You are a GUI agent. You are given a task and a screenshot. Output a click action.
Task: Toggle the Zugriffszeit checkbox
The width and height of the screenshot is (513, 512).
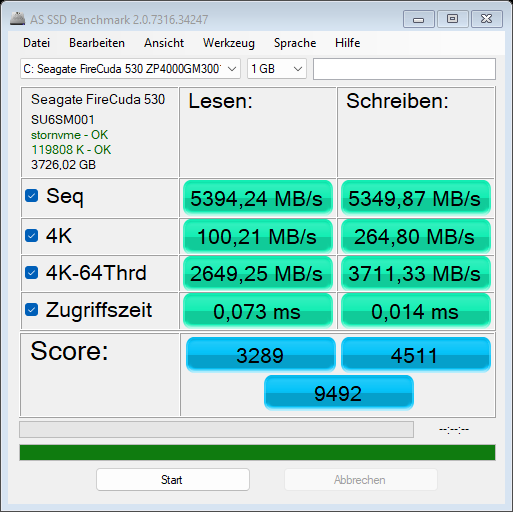click(32, 310)
